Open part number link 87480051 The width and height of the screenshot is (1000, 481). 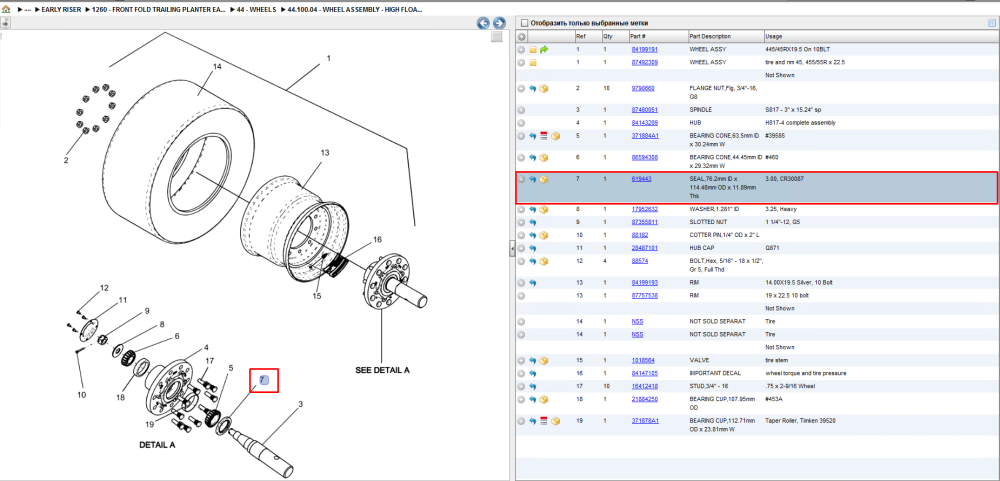click(644, 110)
